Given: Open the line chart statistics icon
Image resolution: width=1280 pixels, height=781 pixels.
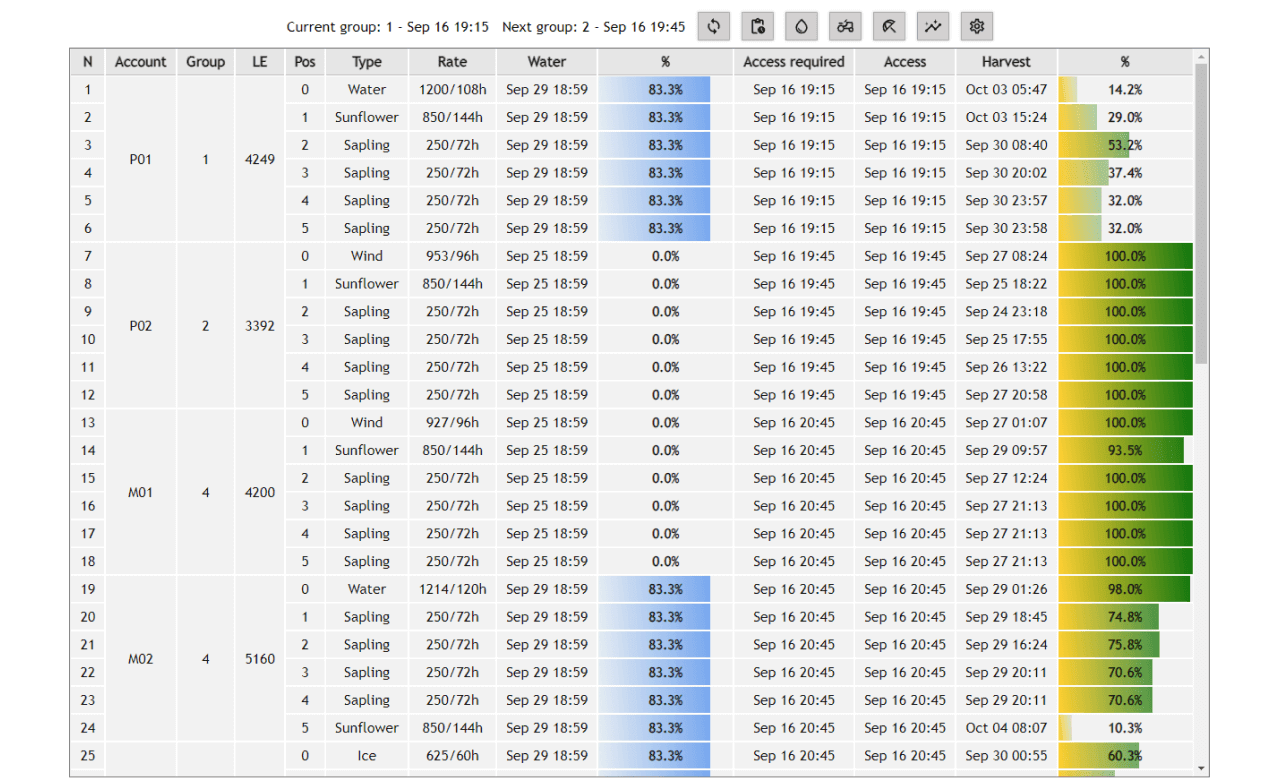Looking at the screenshot, I should (x=933, y=27).
